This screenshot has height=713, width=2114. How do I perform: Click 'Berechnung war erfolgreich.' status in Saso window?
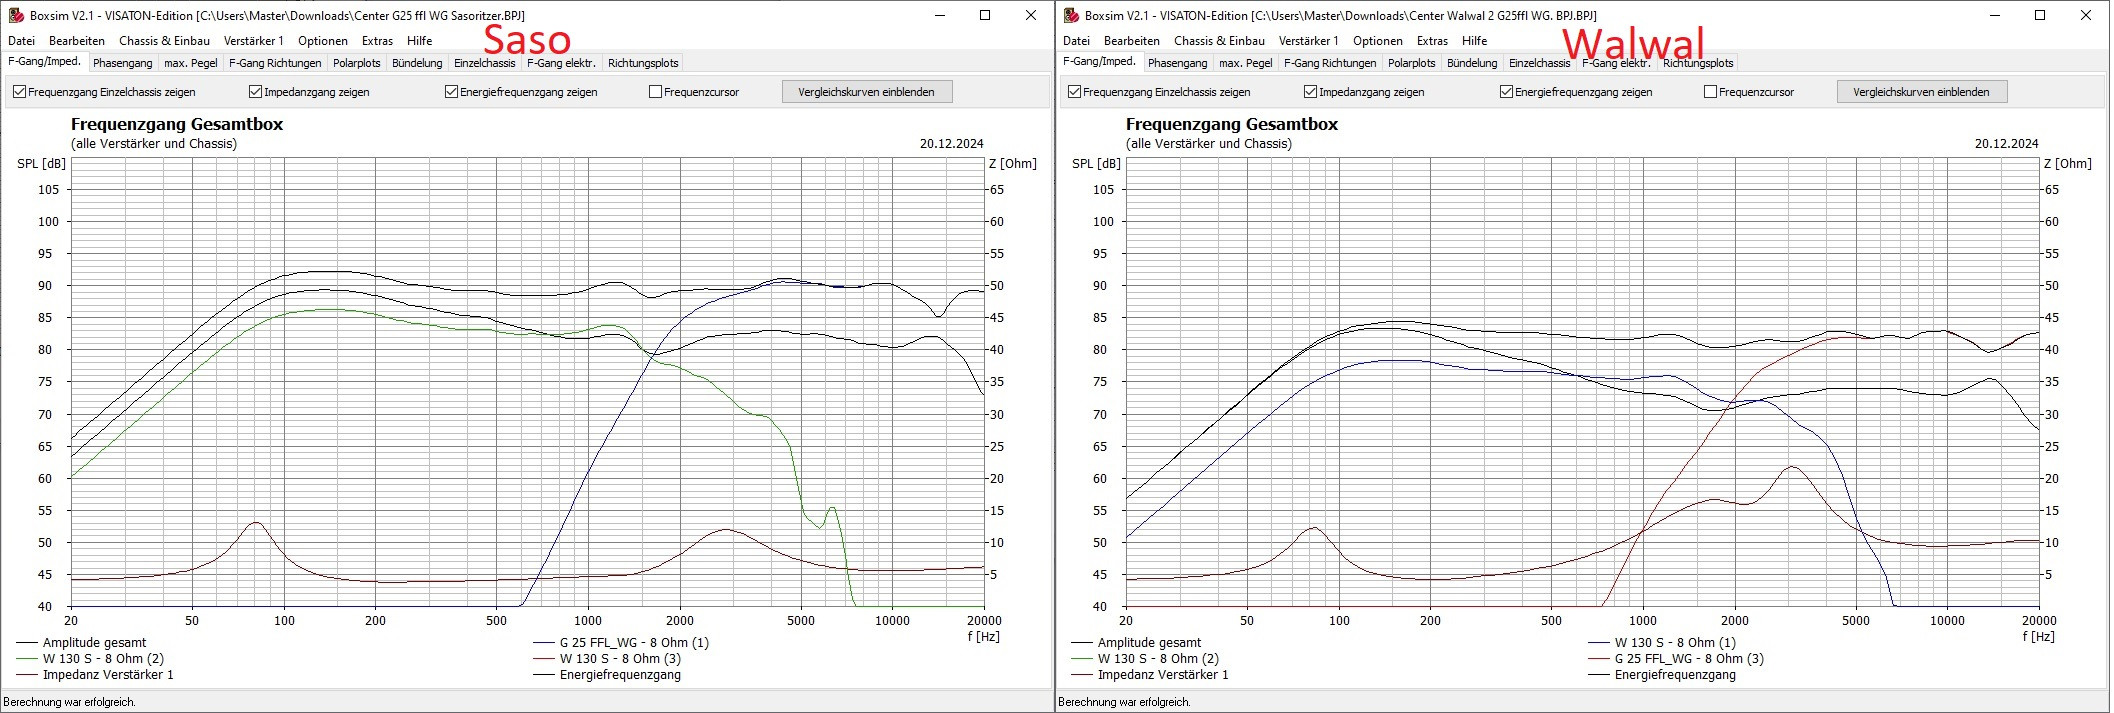70,702
